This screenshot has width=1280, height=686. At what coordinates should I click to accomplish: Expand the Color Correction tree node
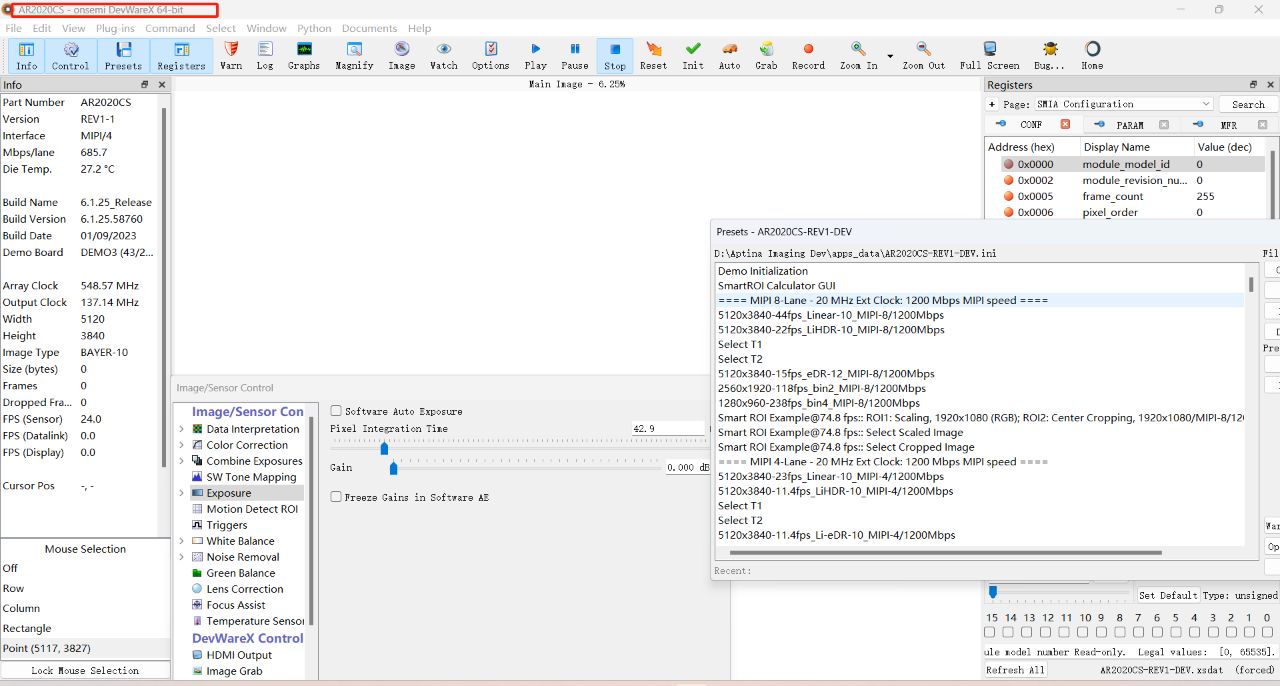pos(181,445)
